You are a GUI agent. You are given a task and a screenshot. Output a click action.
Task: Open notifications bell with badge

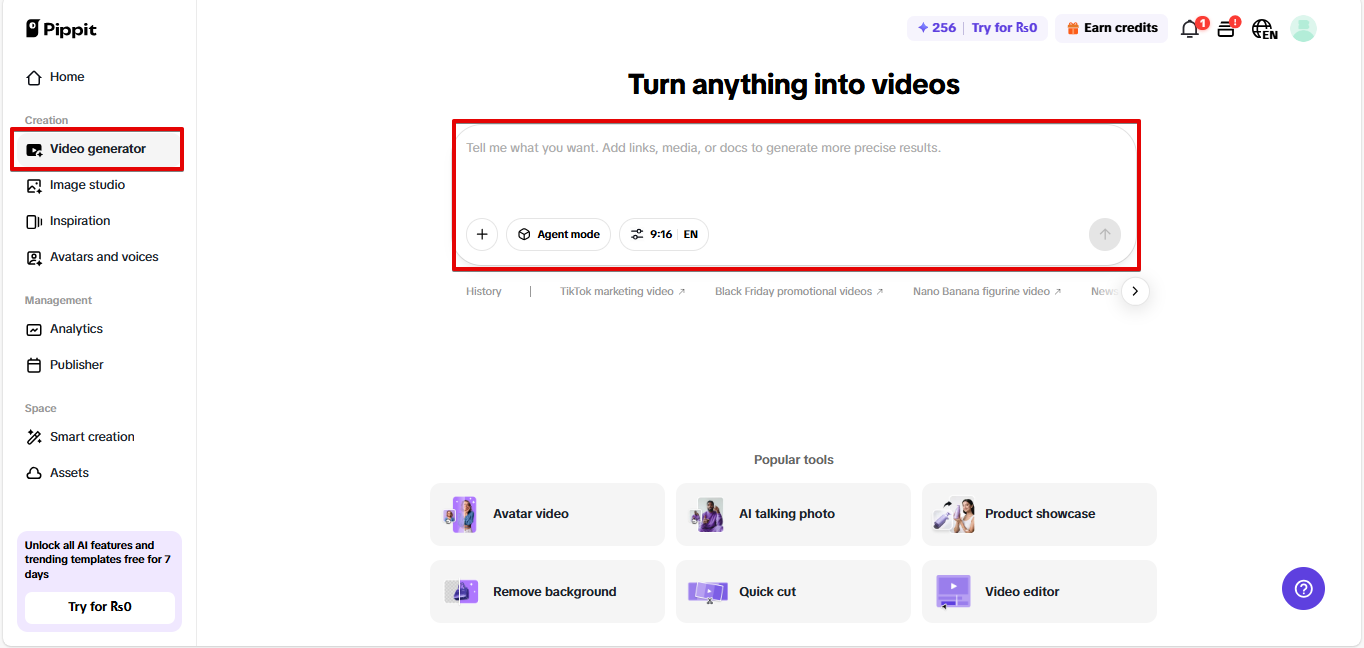click(x=1190, y=29)
